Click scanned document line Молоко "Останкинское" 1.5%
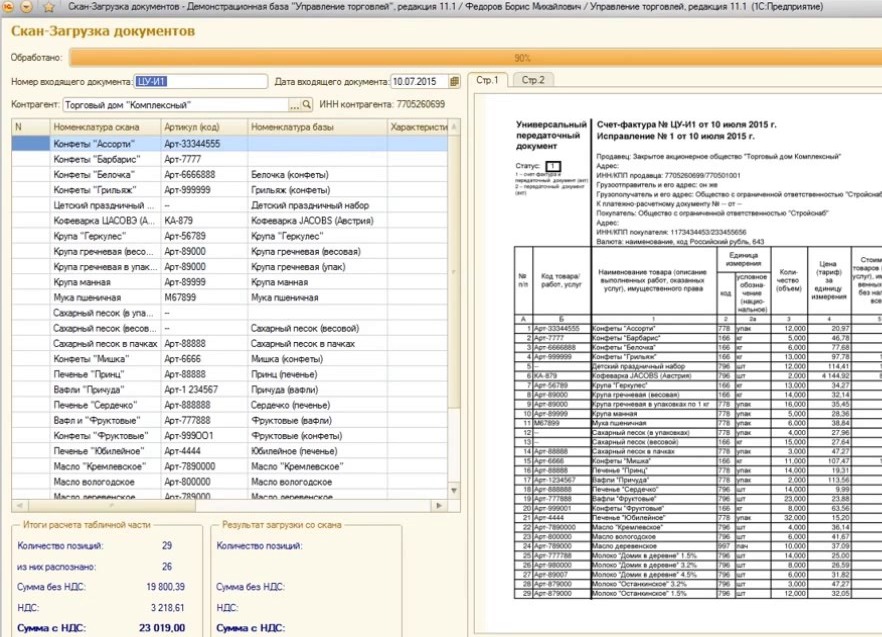882x637 pixels. coord(639,594)
